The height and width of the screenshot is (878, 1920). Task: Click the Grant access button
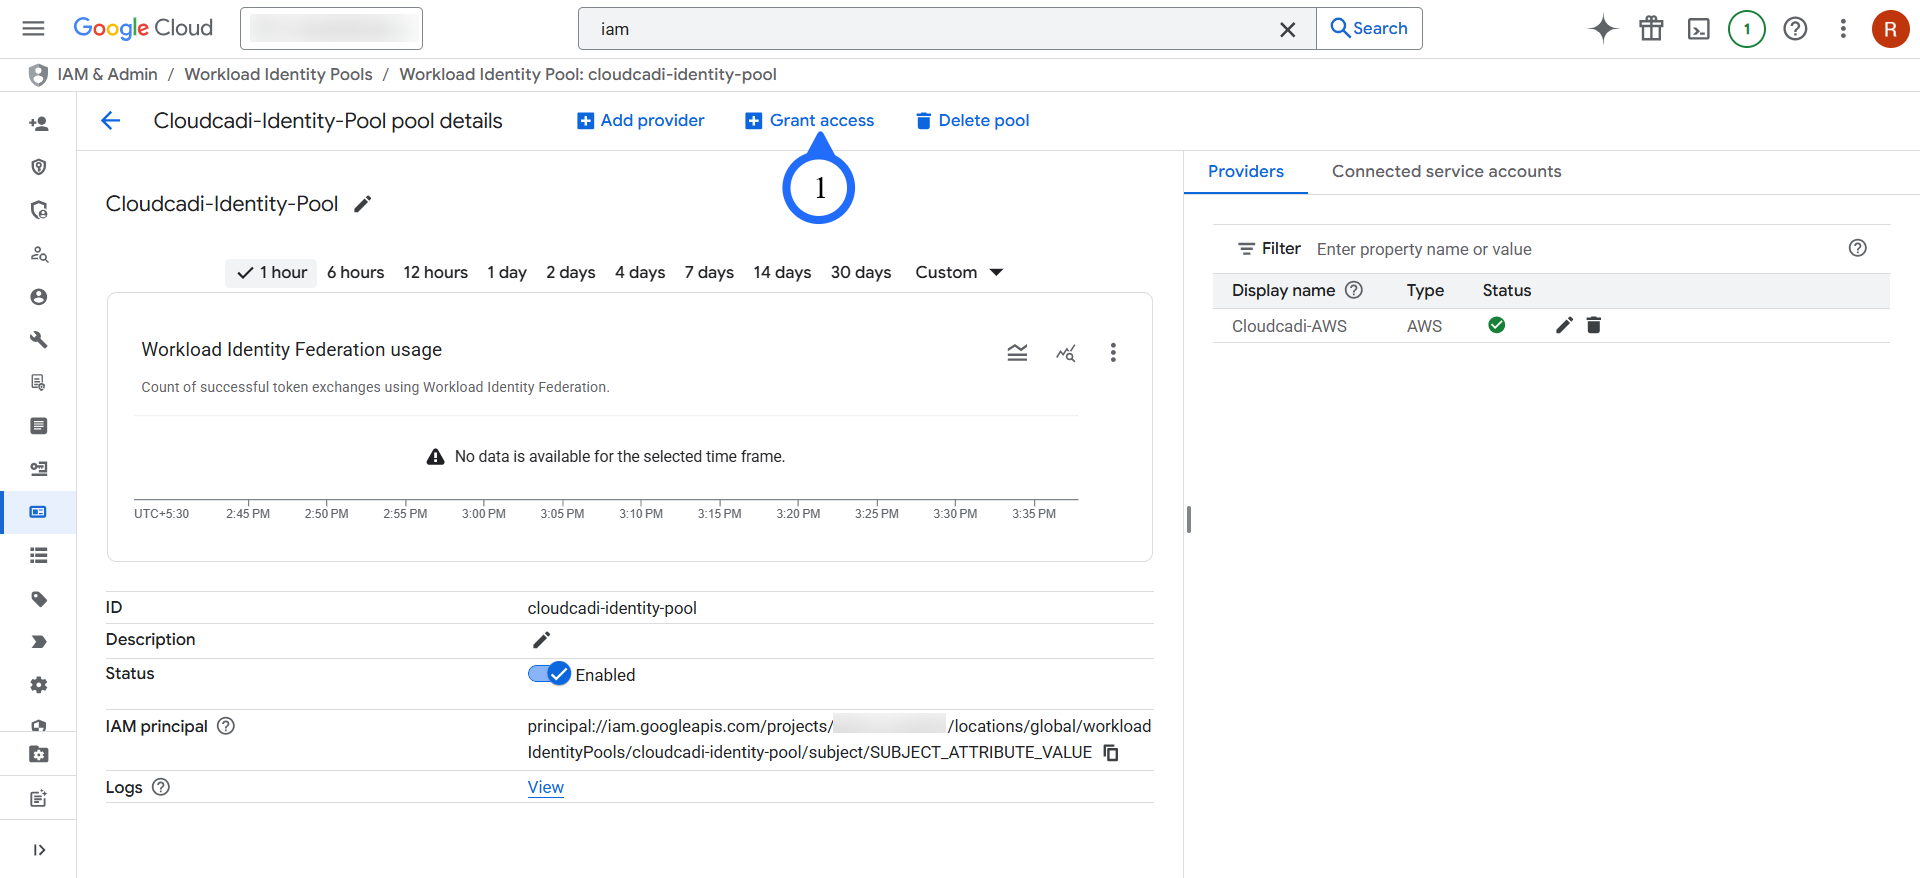click(810, 121)
